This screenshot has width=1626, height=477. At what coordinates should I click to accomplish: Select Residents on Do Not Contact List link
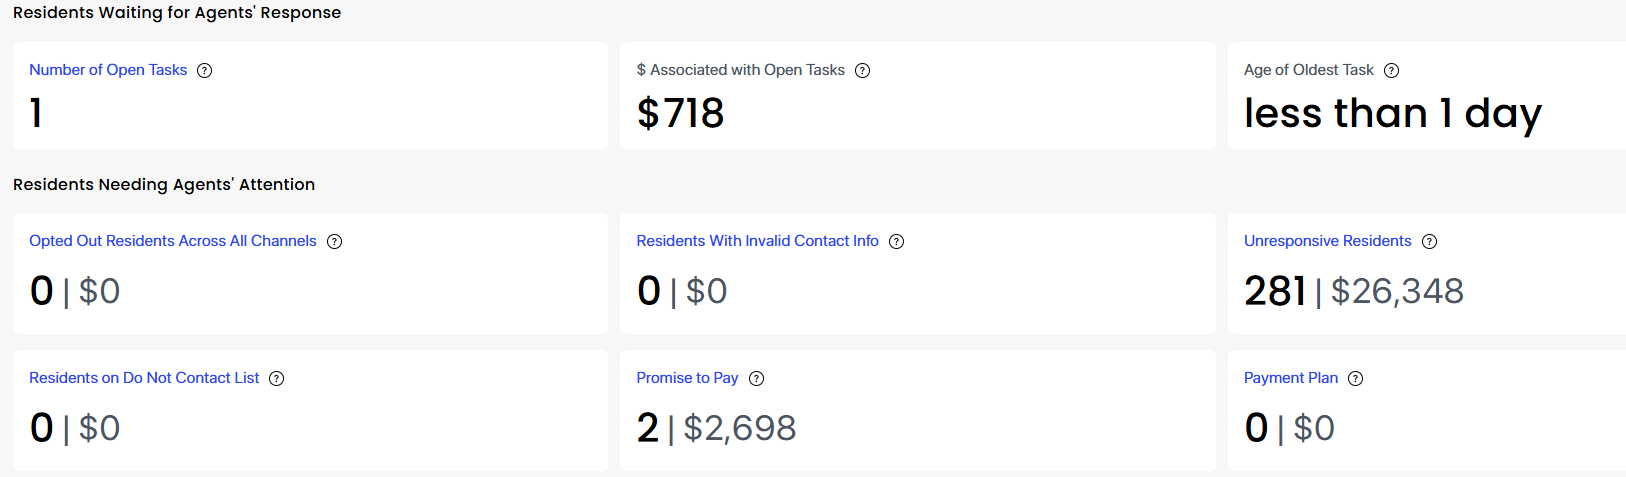click(144, 378)
